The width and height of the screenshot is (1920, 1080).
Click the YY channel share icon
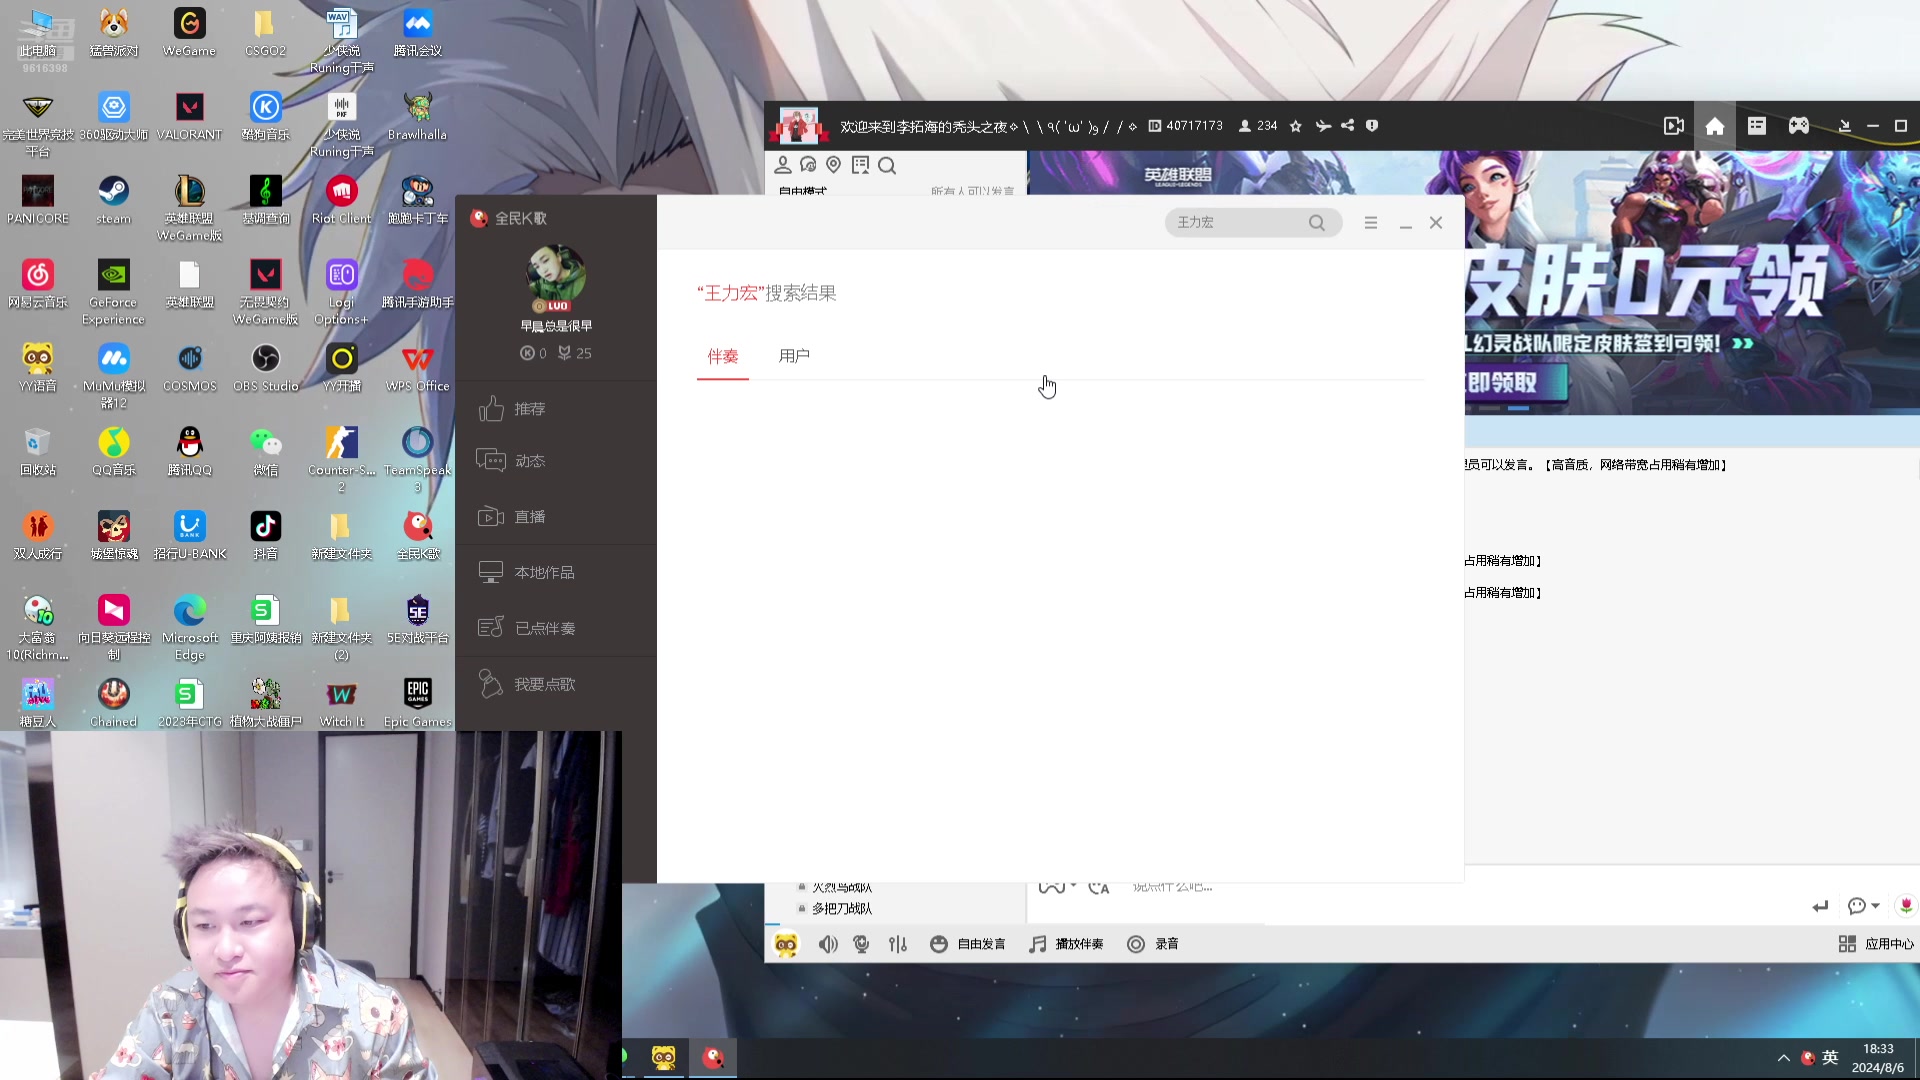click(x=1347, y=126)
